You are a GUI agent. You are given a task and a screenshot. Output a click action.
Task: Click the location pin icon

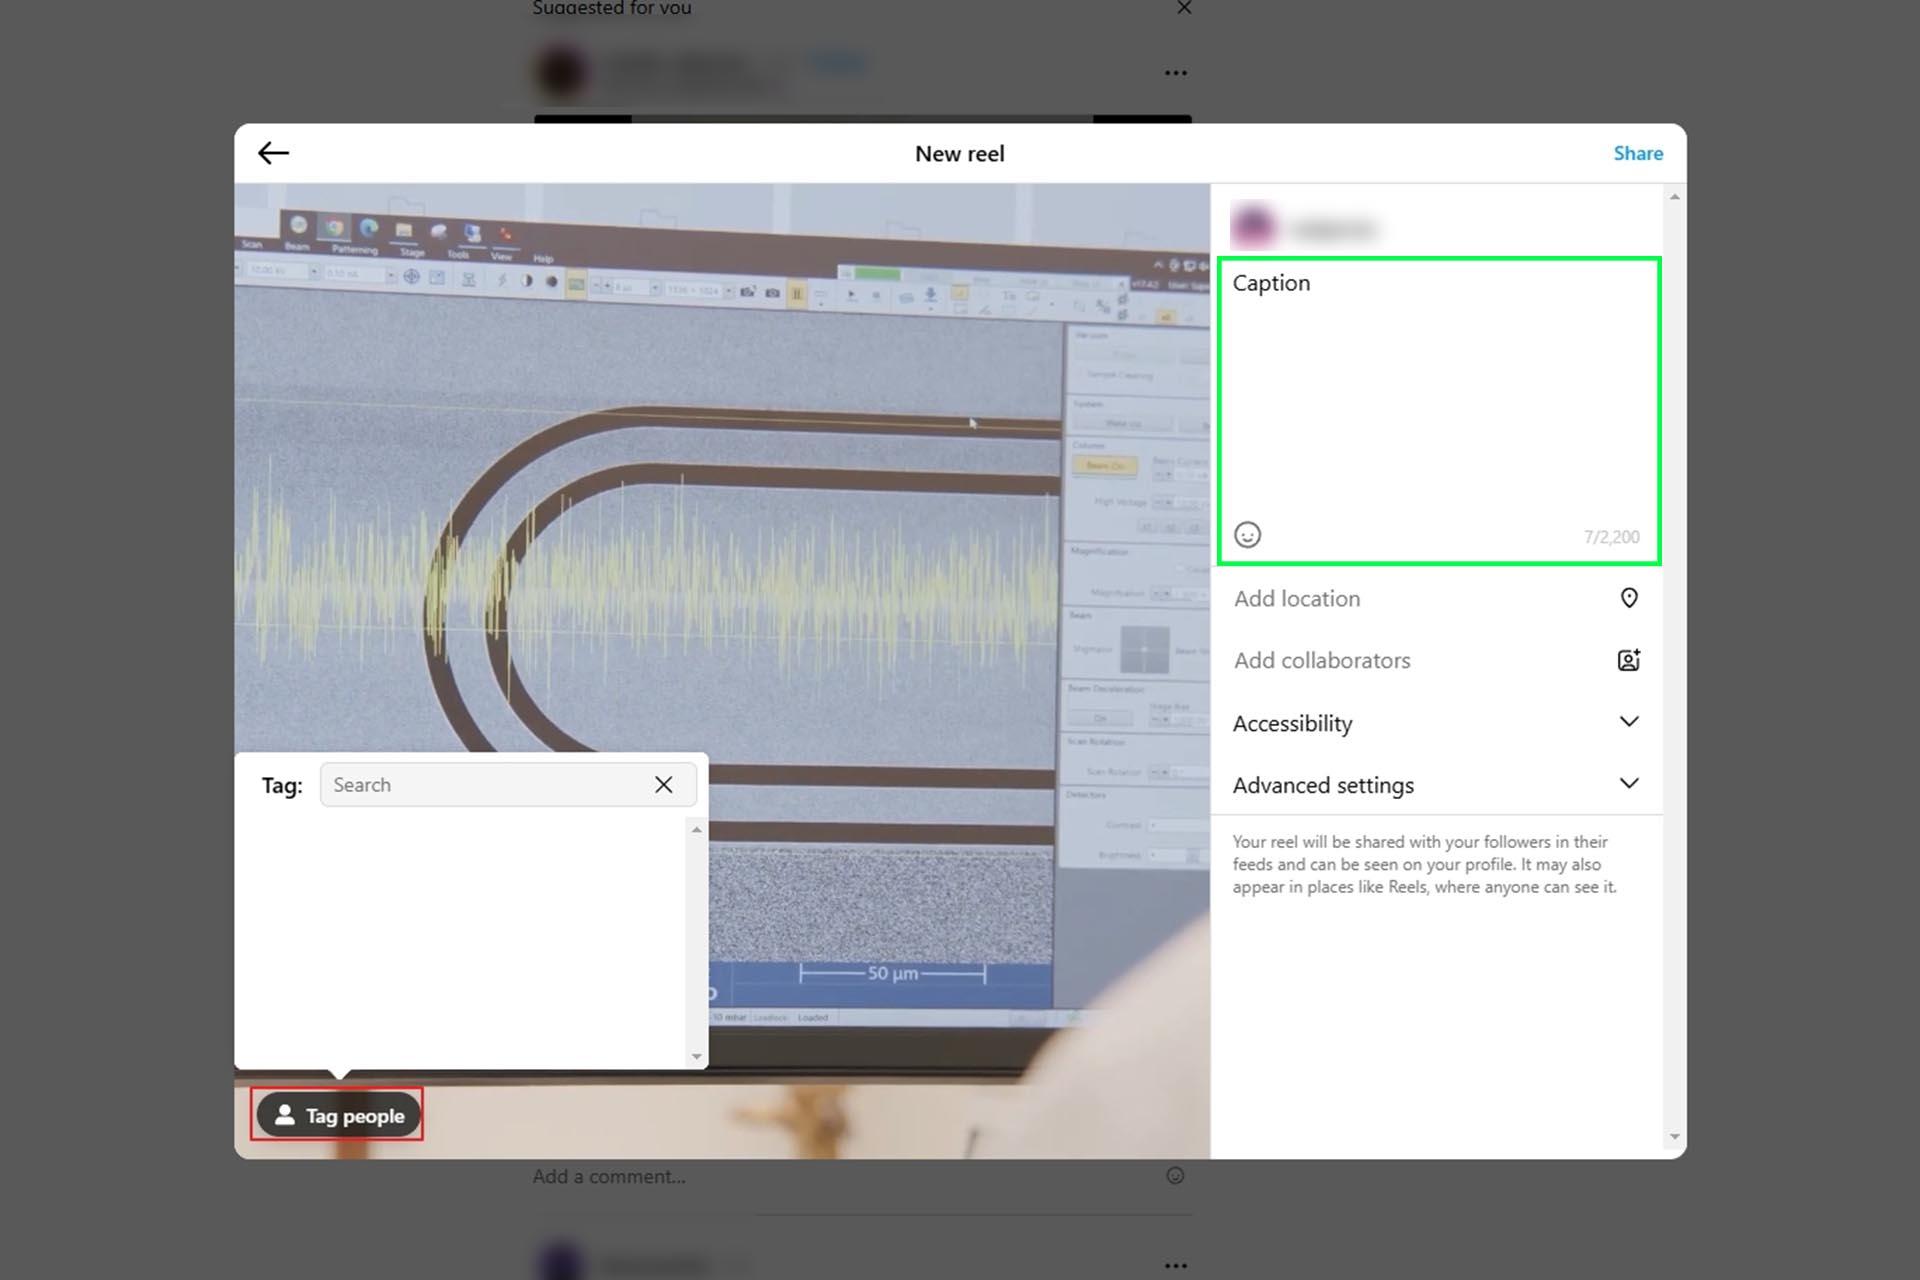(1629, 598)
